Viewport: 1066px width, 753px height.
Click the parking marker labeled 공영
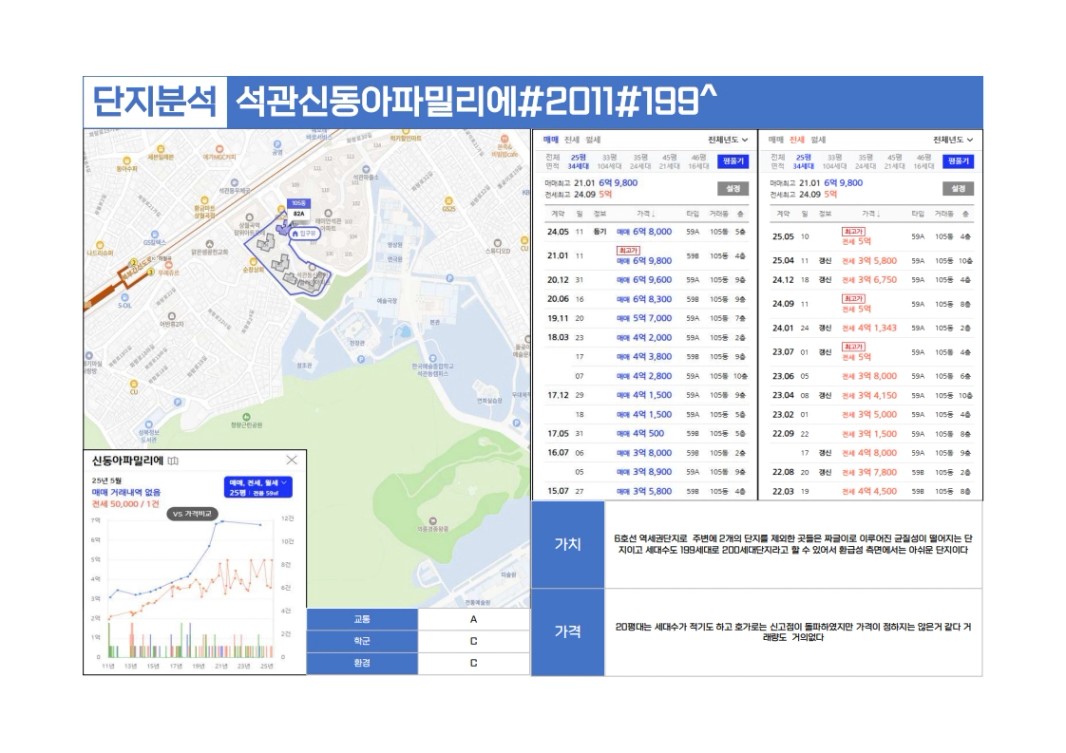coord(277,147)
